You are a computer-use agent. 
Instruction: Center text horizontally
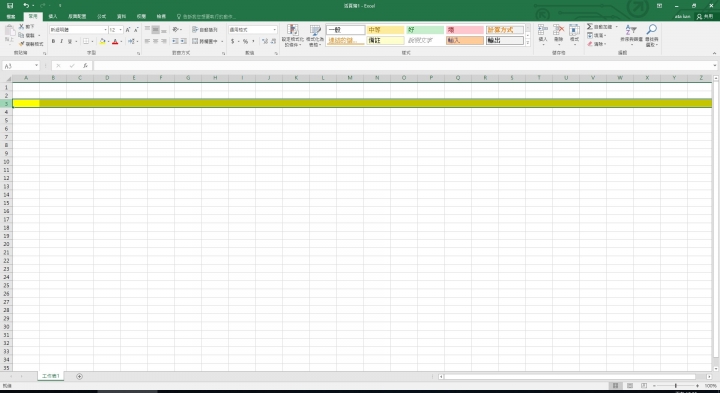click(156, 41)
